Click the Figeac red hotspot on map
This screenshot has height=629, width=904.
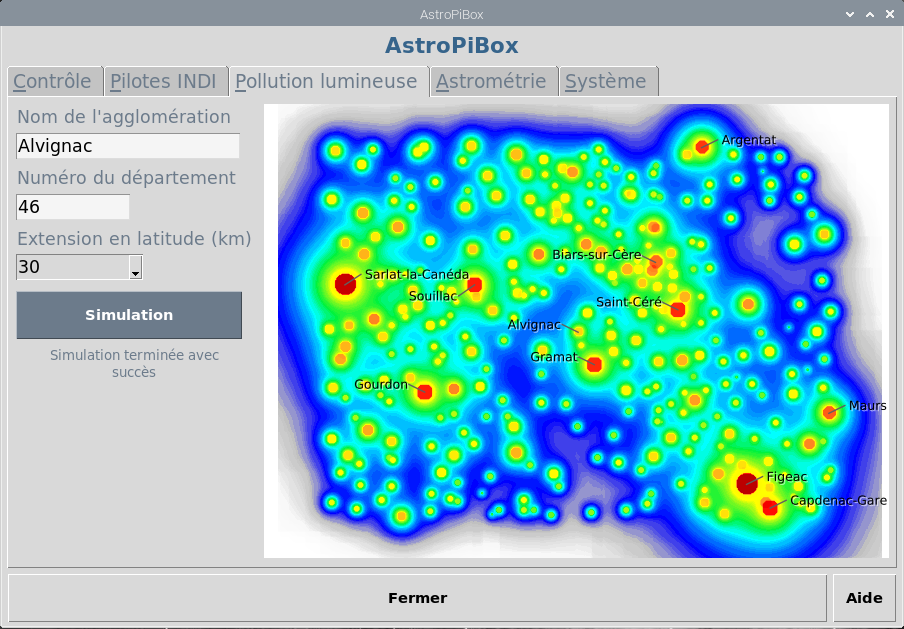coord(746,484)
